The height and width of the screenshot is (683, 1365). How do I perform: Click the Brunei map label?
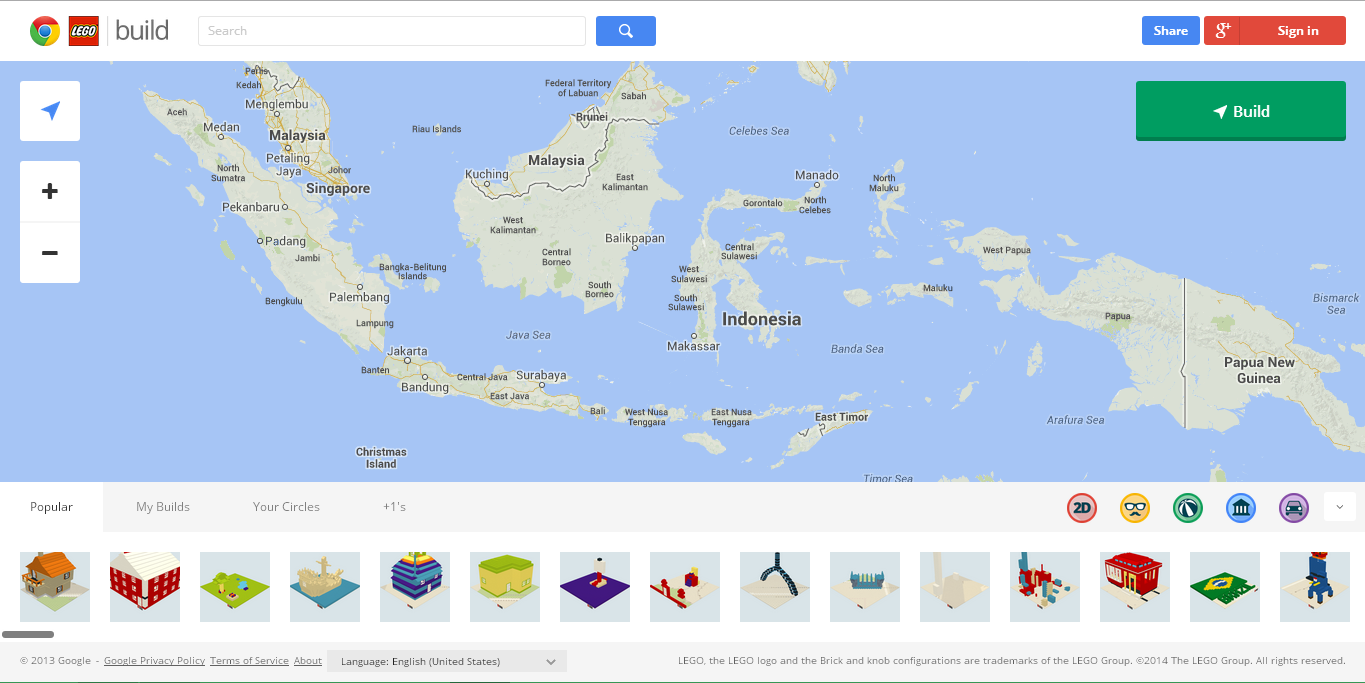592,117
